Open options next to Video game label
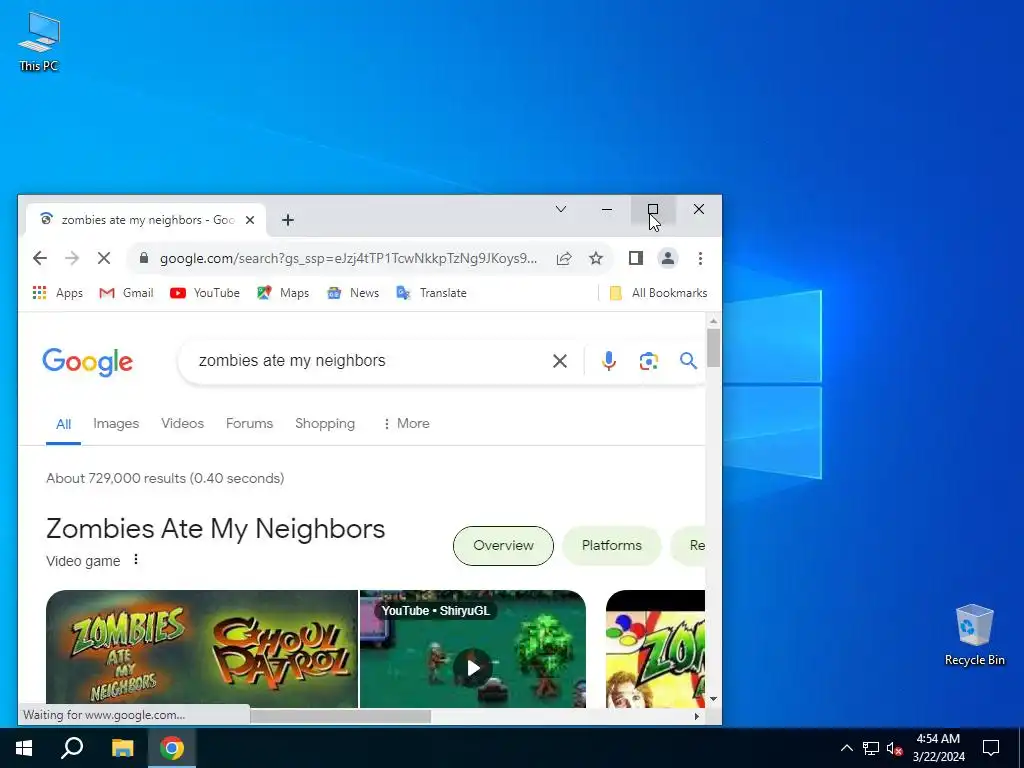The image size is (1024, 768). coord(136,560)
